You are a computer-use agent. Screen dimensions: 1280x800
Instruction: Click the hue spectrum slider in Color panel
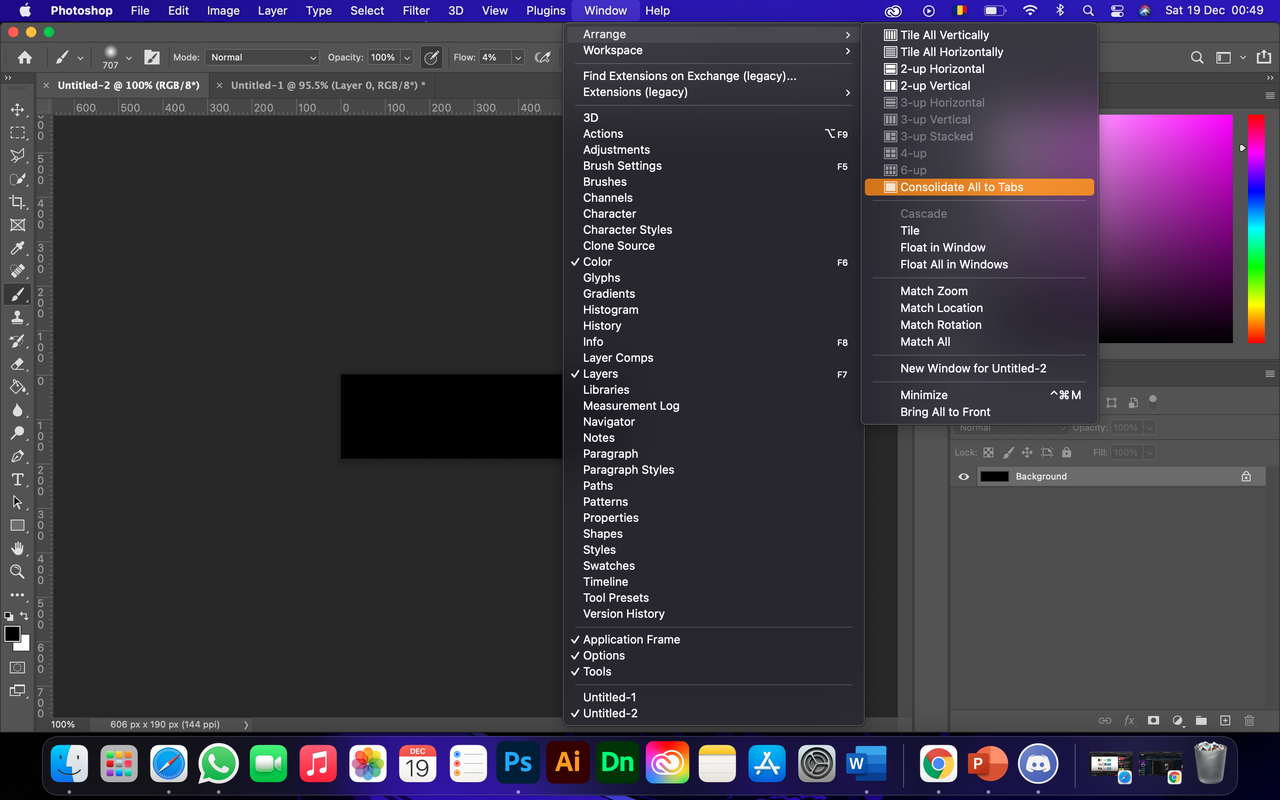[1256, 229]
